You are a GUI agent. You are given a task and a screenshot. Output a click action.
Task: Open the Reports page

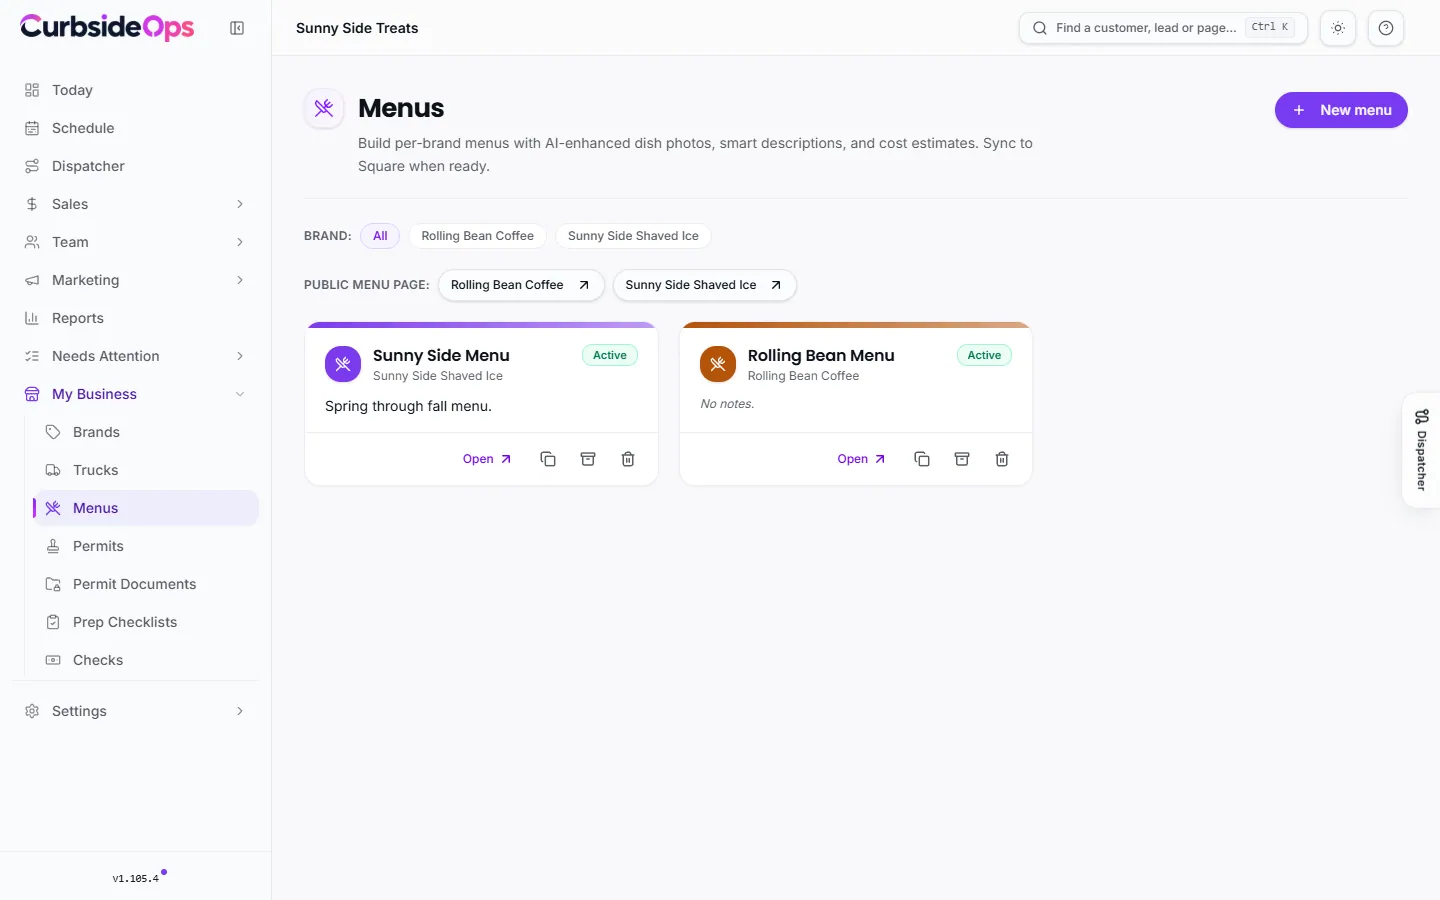point(135,318)
